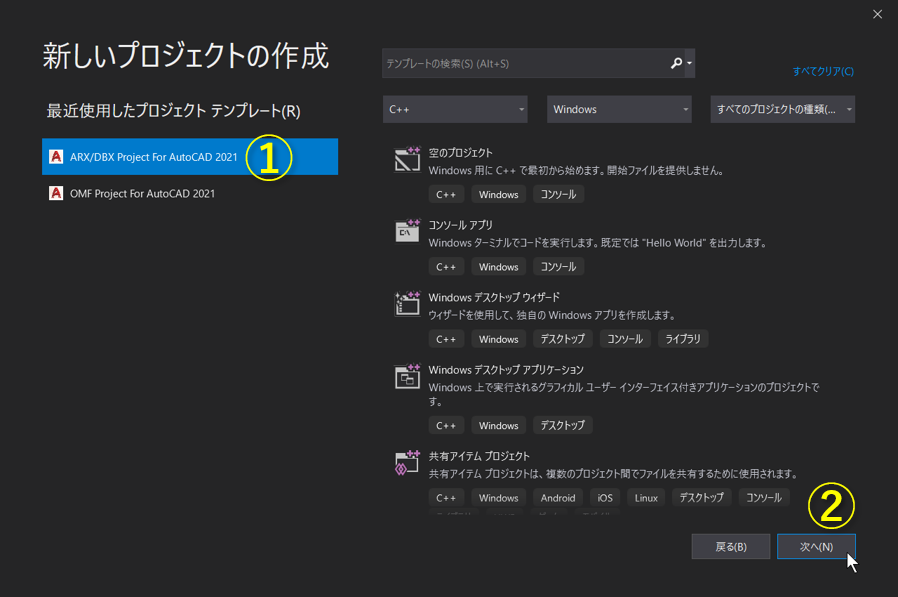Select the Windows デスクトップ アプリケーション title
The image size is (898, 597).
coord(506,370)
